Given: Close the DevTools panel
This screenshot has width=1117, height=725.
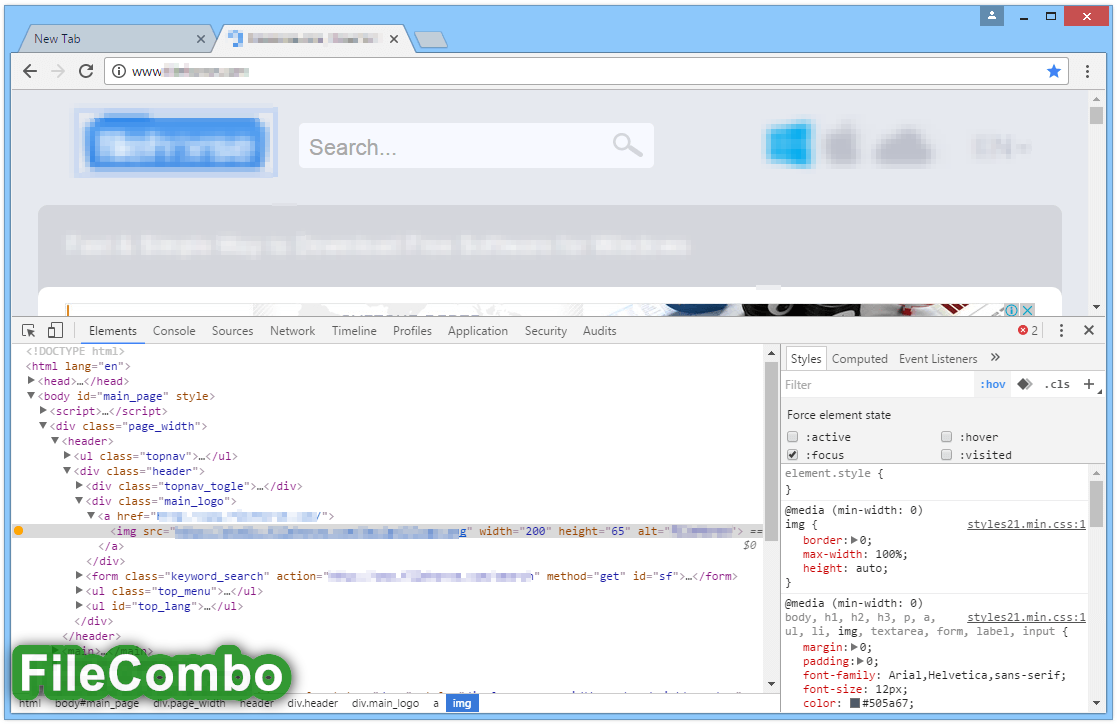Looking at the screenshot, I should pyautogui.click(x=1089, y=330).
